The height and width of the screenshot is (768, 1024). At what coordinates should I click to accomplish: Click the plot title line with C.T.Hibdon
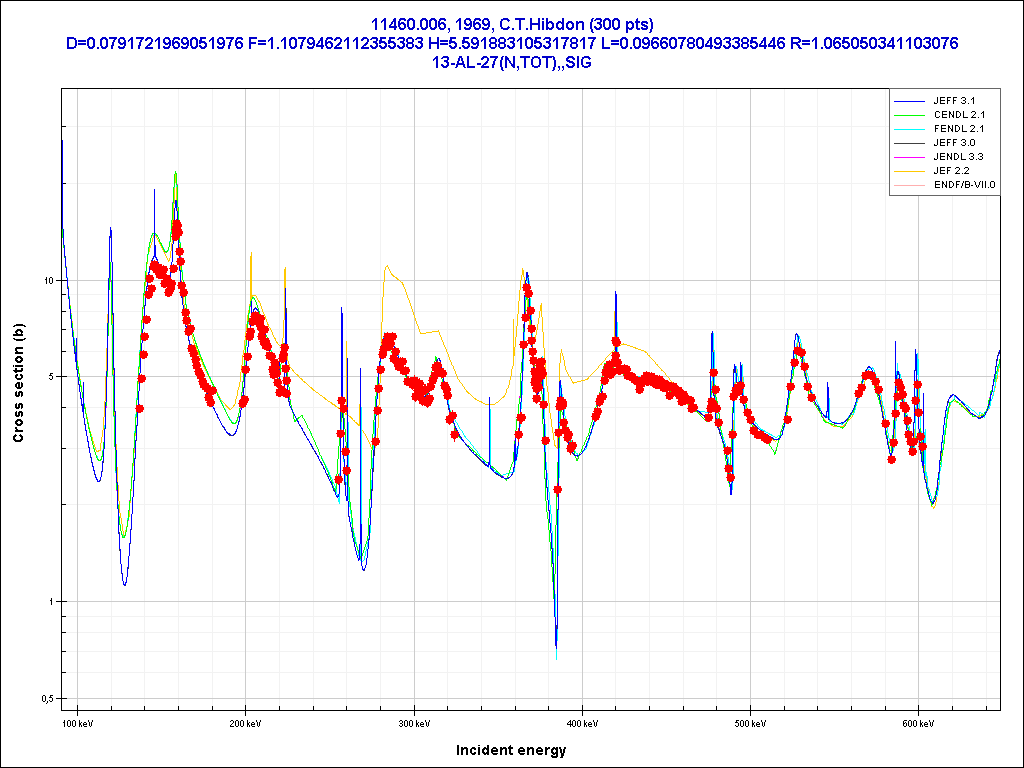click(x=512, y=24)
